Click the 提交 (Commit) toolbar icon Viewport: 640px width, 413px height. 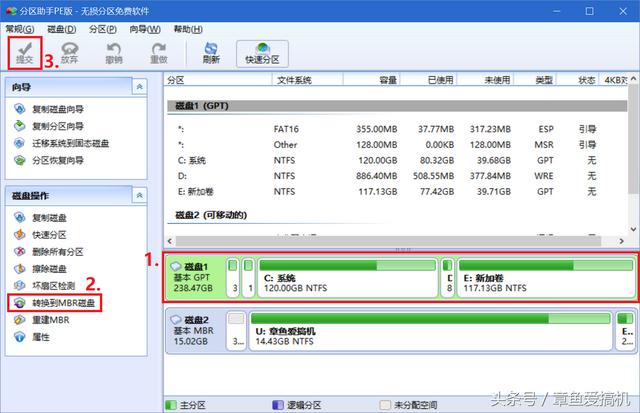24,53
